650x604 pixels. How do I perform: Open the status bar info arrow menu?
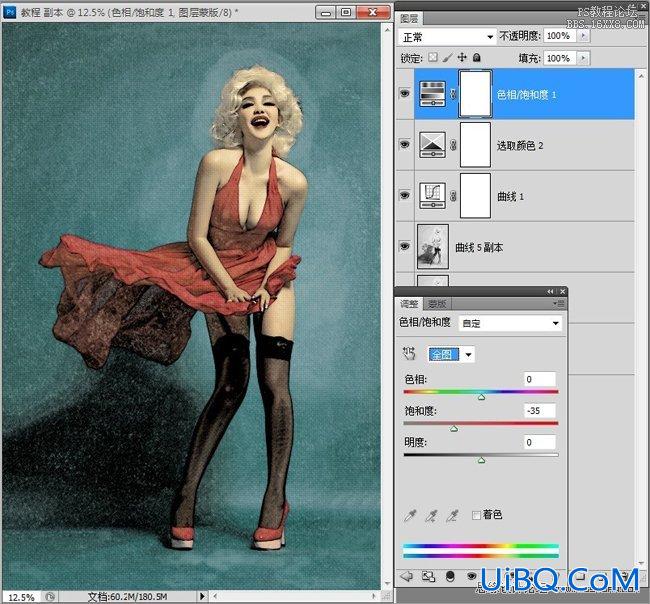(202, 597)
